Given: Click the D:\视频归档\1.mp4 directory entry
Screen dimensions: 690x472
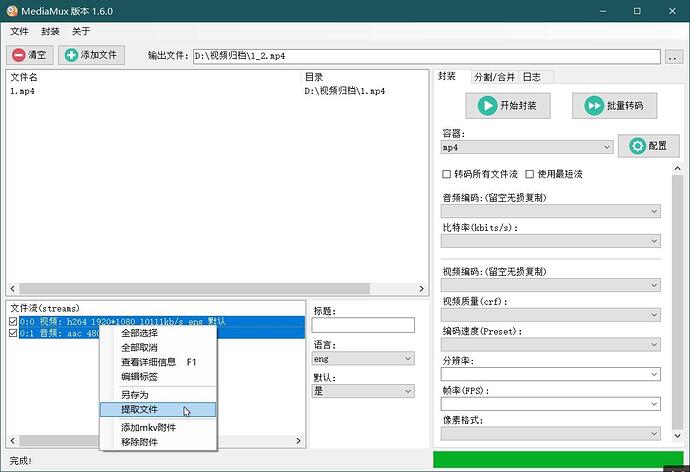Looking at the screenshot, I should (x=345, y=91).
